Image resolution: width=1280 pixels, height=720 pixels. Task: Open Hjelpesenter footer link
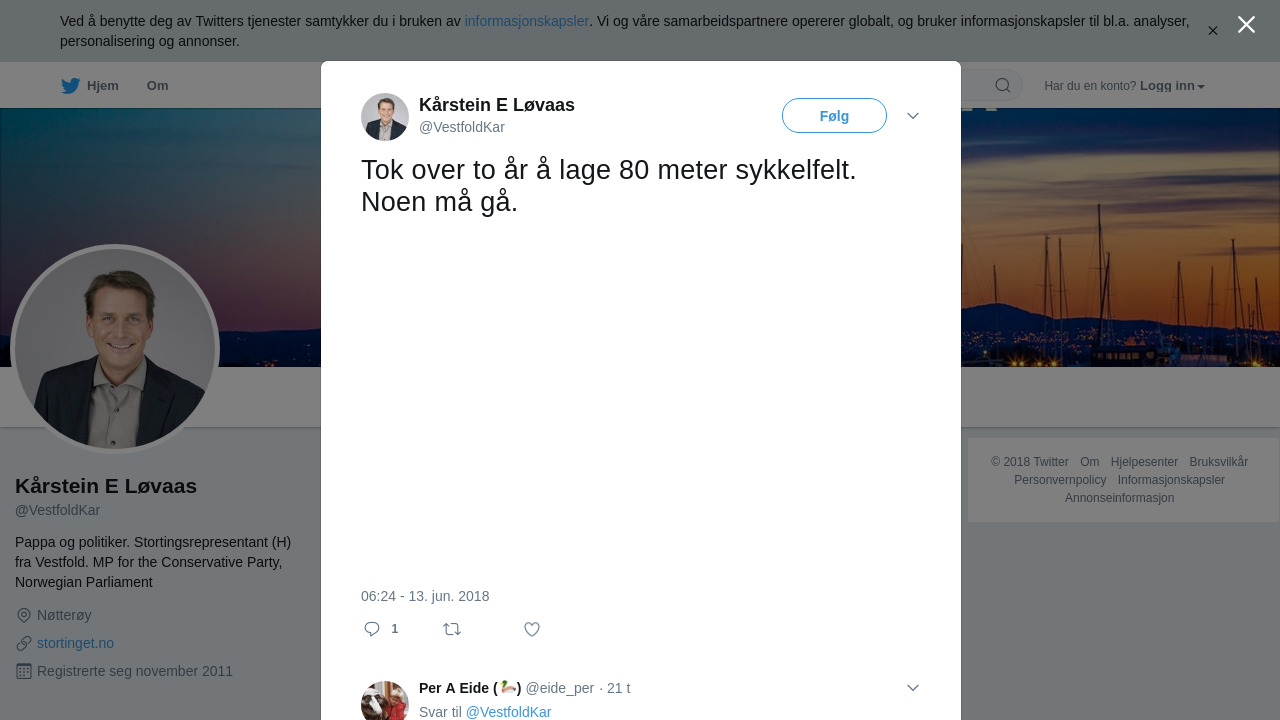pyautogui.click(x=1144, y=462)
